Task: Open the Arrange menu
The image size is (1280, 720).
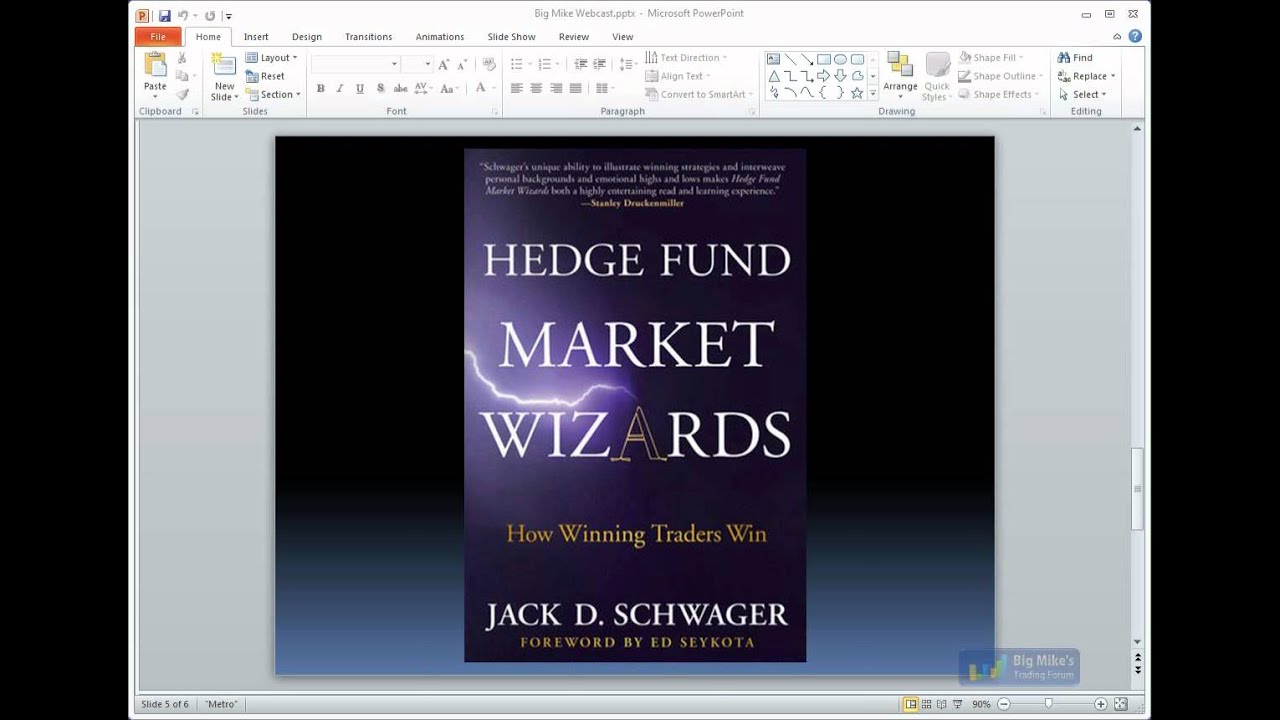Action: [x=900, y=76]
